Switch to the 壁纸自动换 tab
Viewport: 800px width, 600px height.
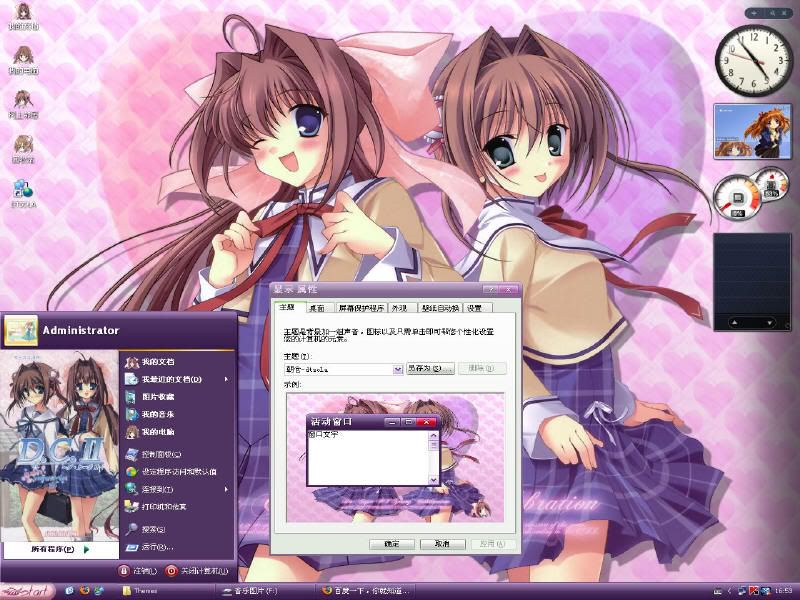(440, 308)
